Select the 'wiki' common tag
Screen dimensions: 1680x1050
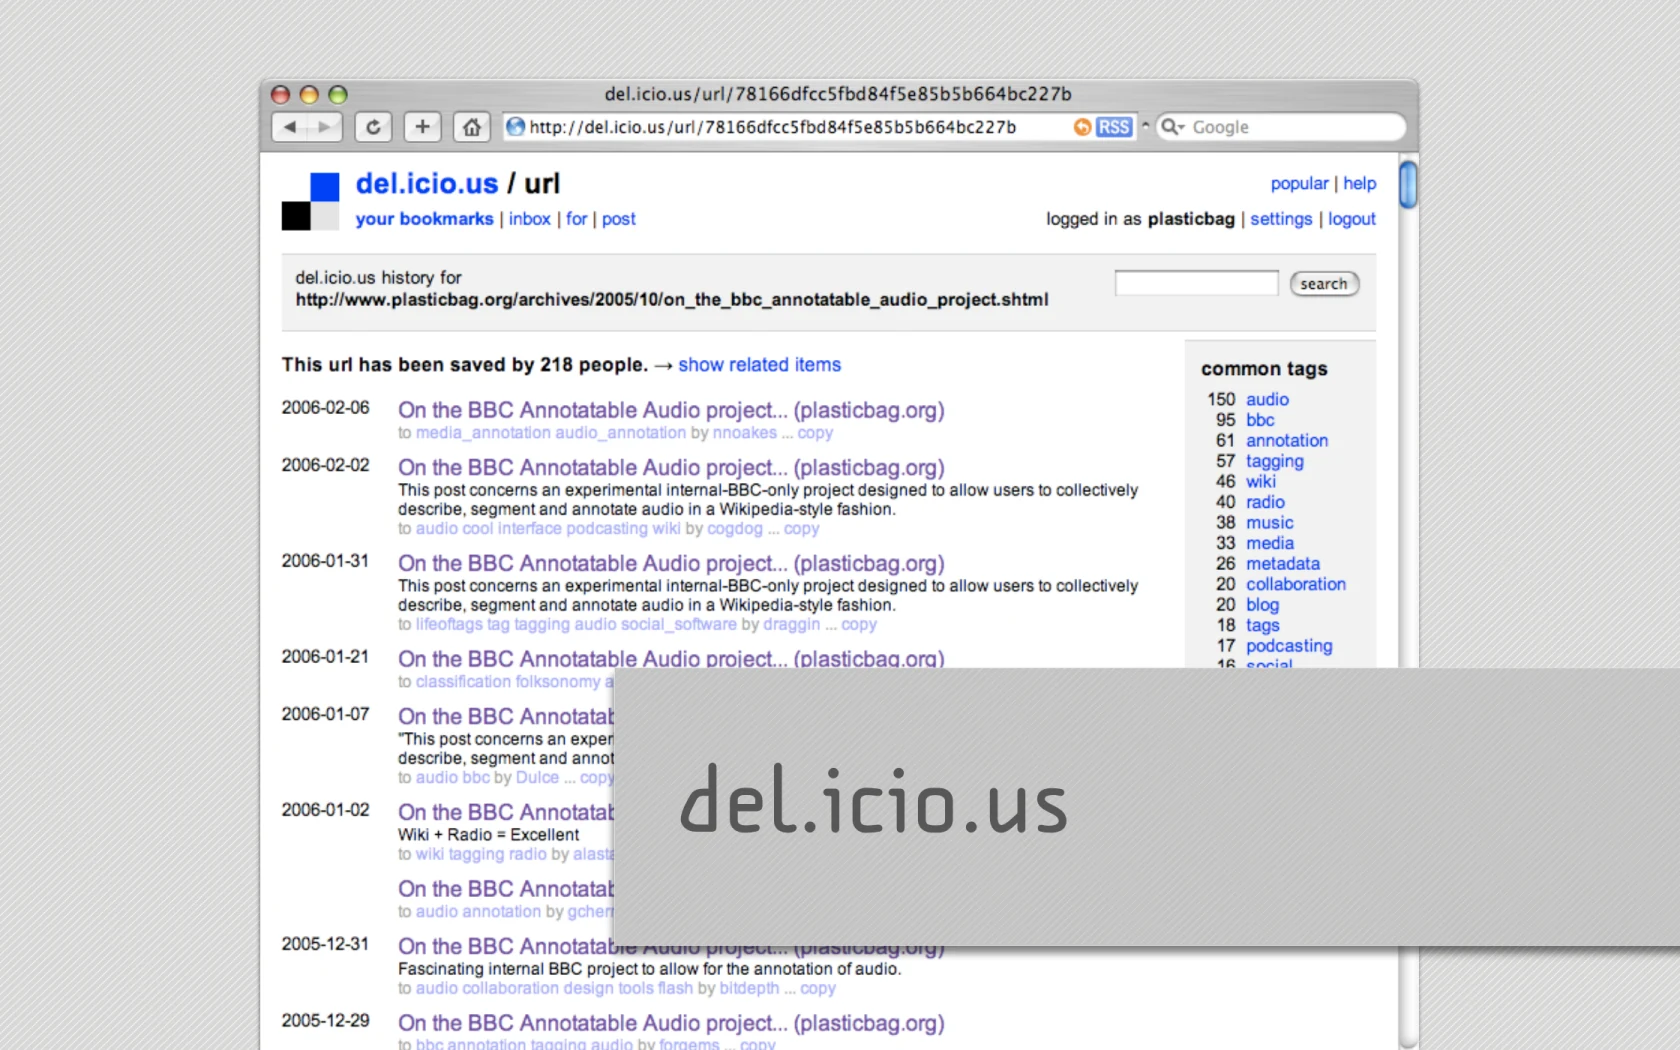pyautogui.click(x=1261, y=482)
